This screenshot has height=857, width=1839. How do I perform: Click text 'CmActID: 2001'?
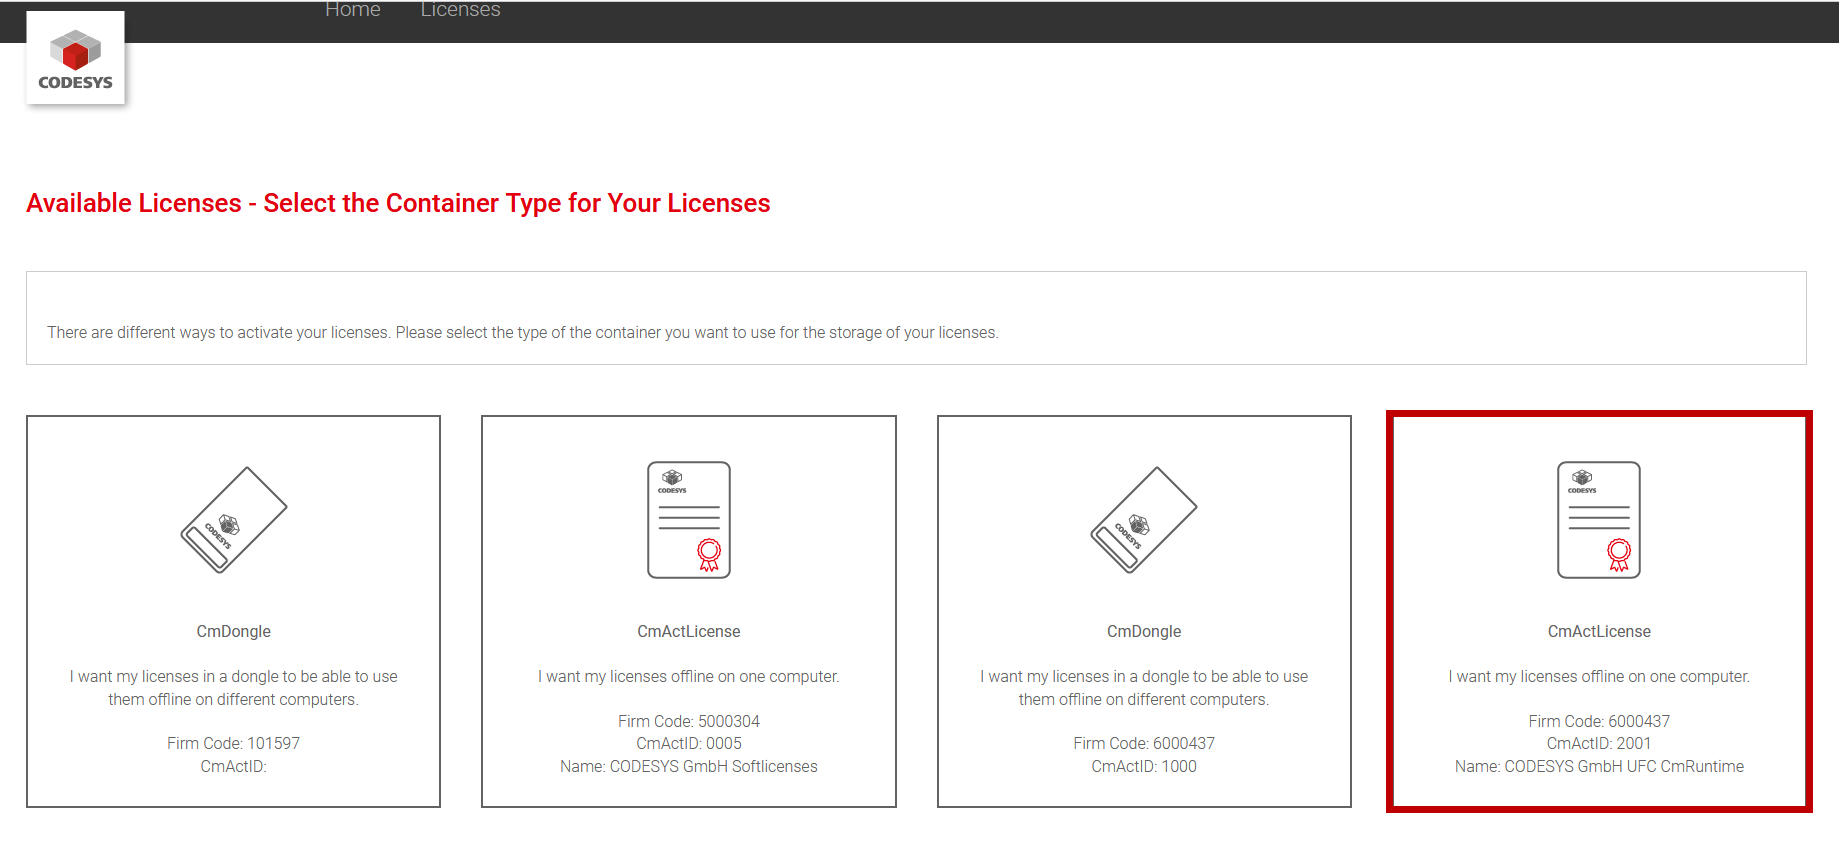pyautogui.click(x=1599, y=743)
